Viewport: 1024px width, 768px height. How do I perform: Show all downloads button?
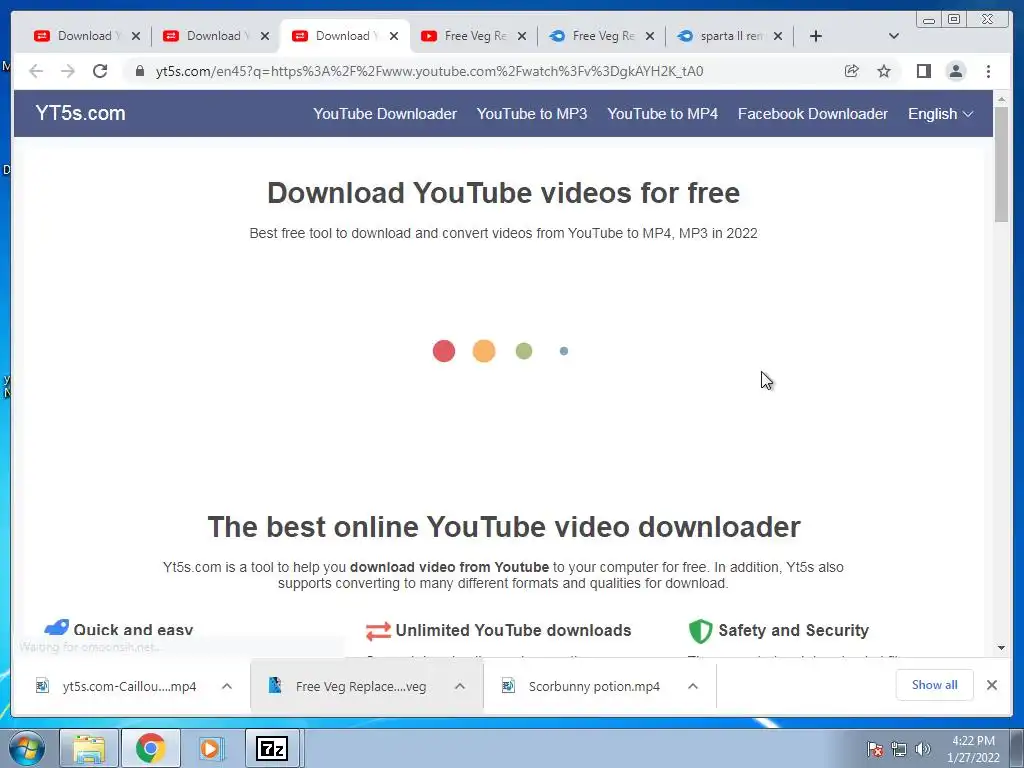pyautogui.click(x=935, y=685)
